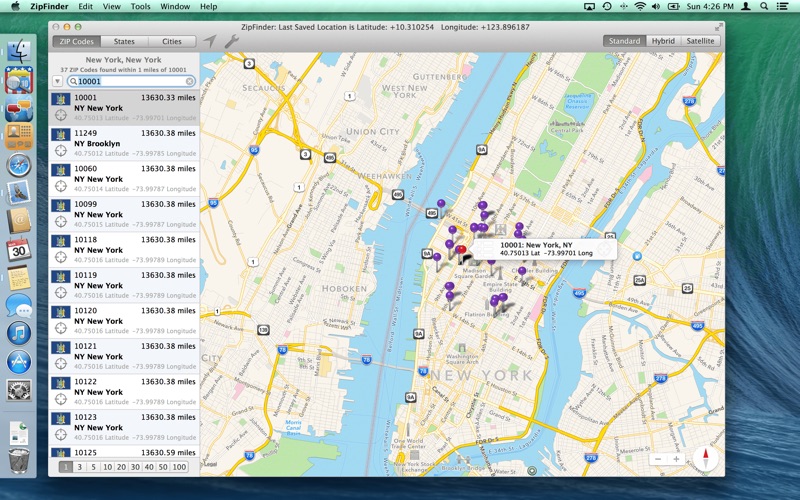This screenshot has width=800, height=500.
Task: Click the red pin for ZIP 10001
Action: point(460,251)
